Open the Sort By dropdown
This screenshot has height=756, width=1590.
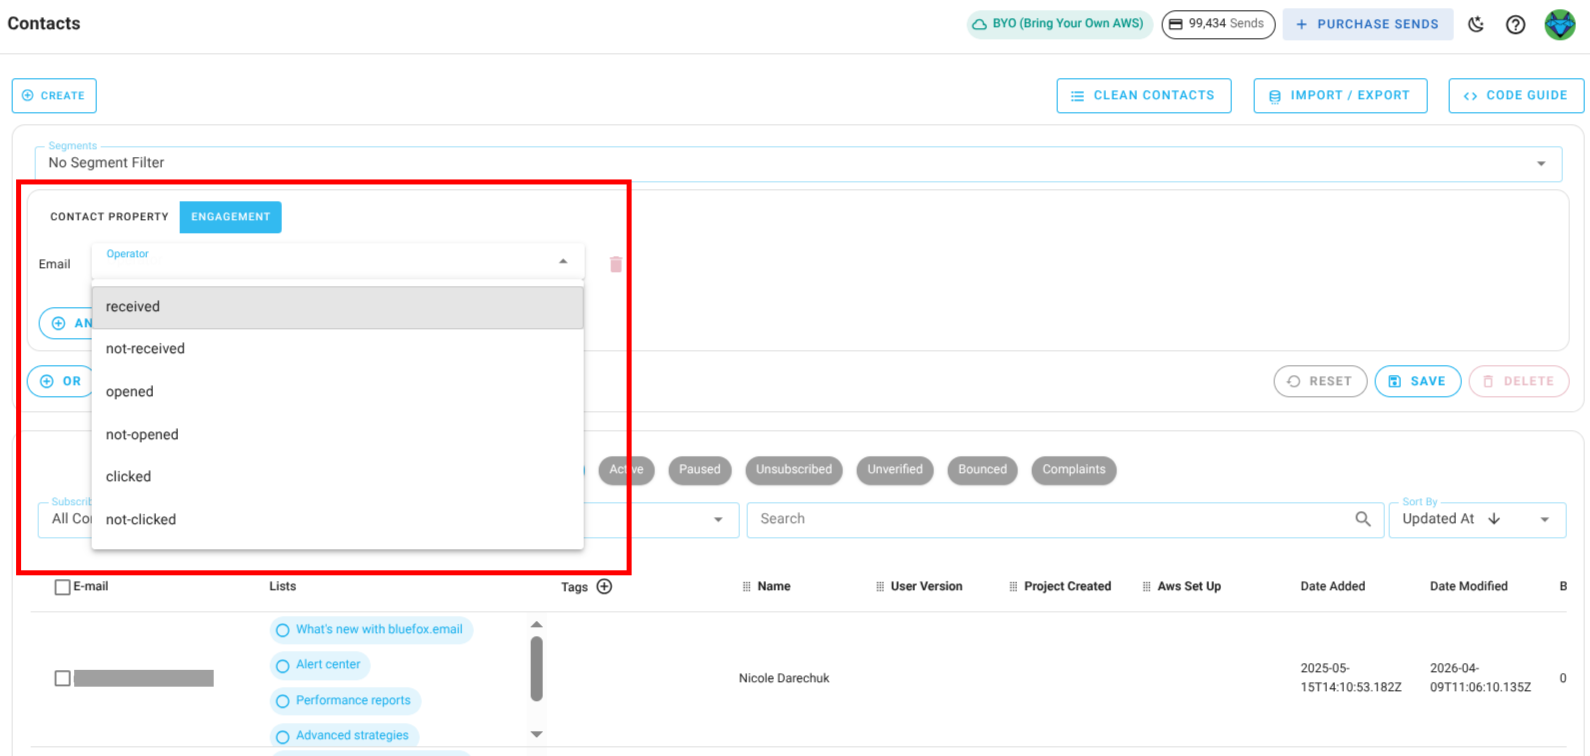[x=1477, y=519]
